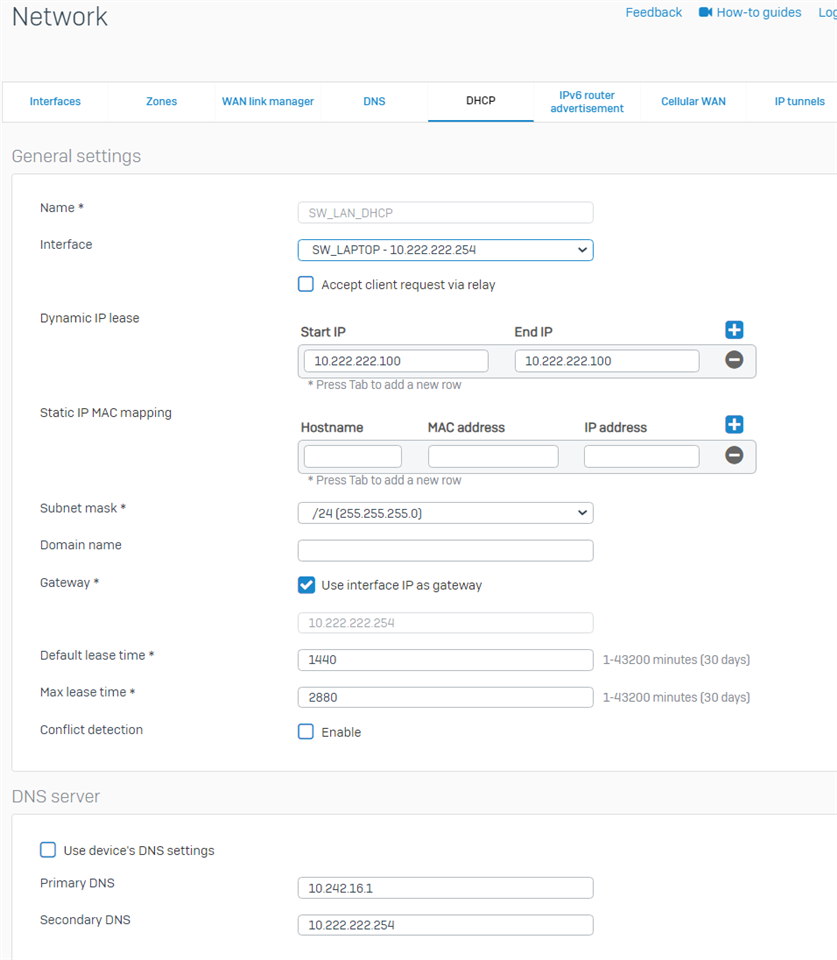Go to the DNS tab
Image resolution: width=837 pixels, height=960 pixels.
click(x=374, y=102)
